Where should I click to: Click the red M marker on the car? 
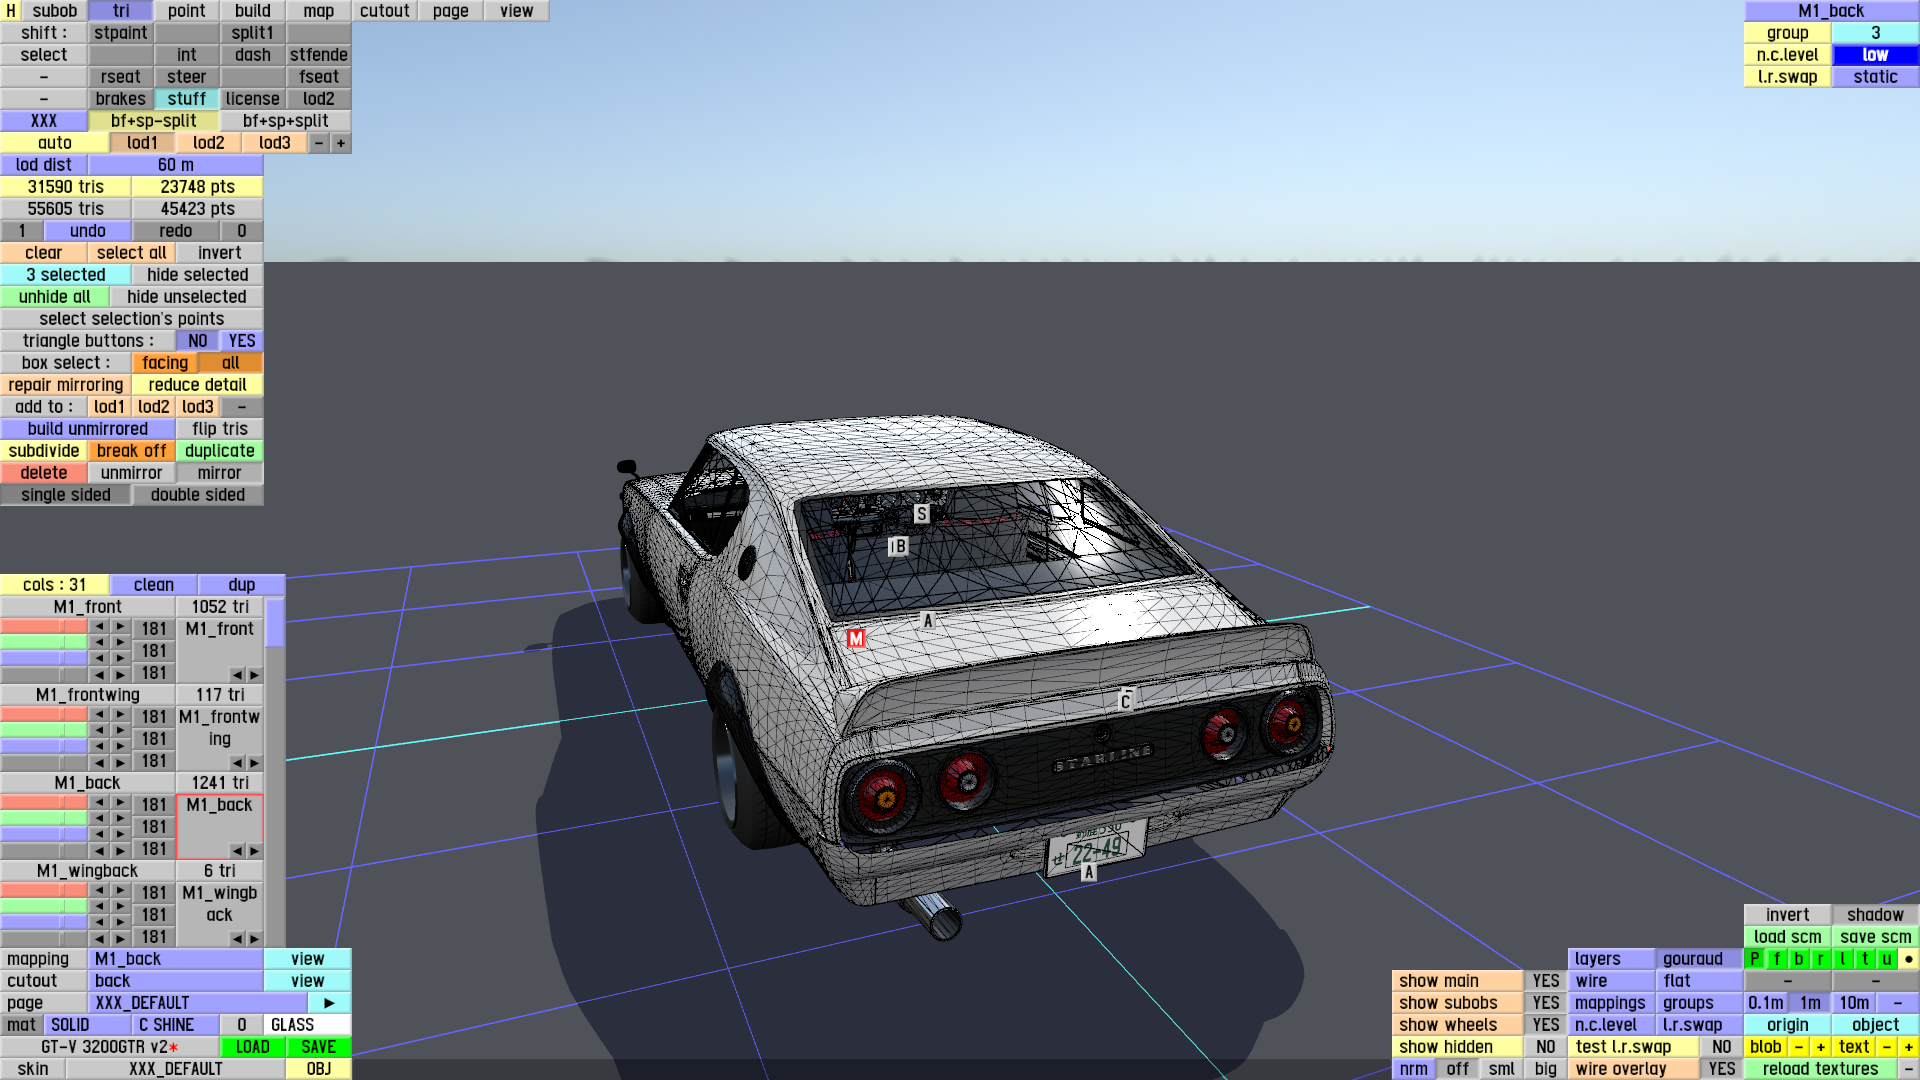856,638
